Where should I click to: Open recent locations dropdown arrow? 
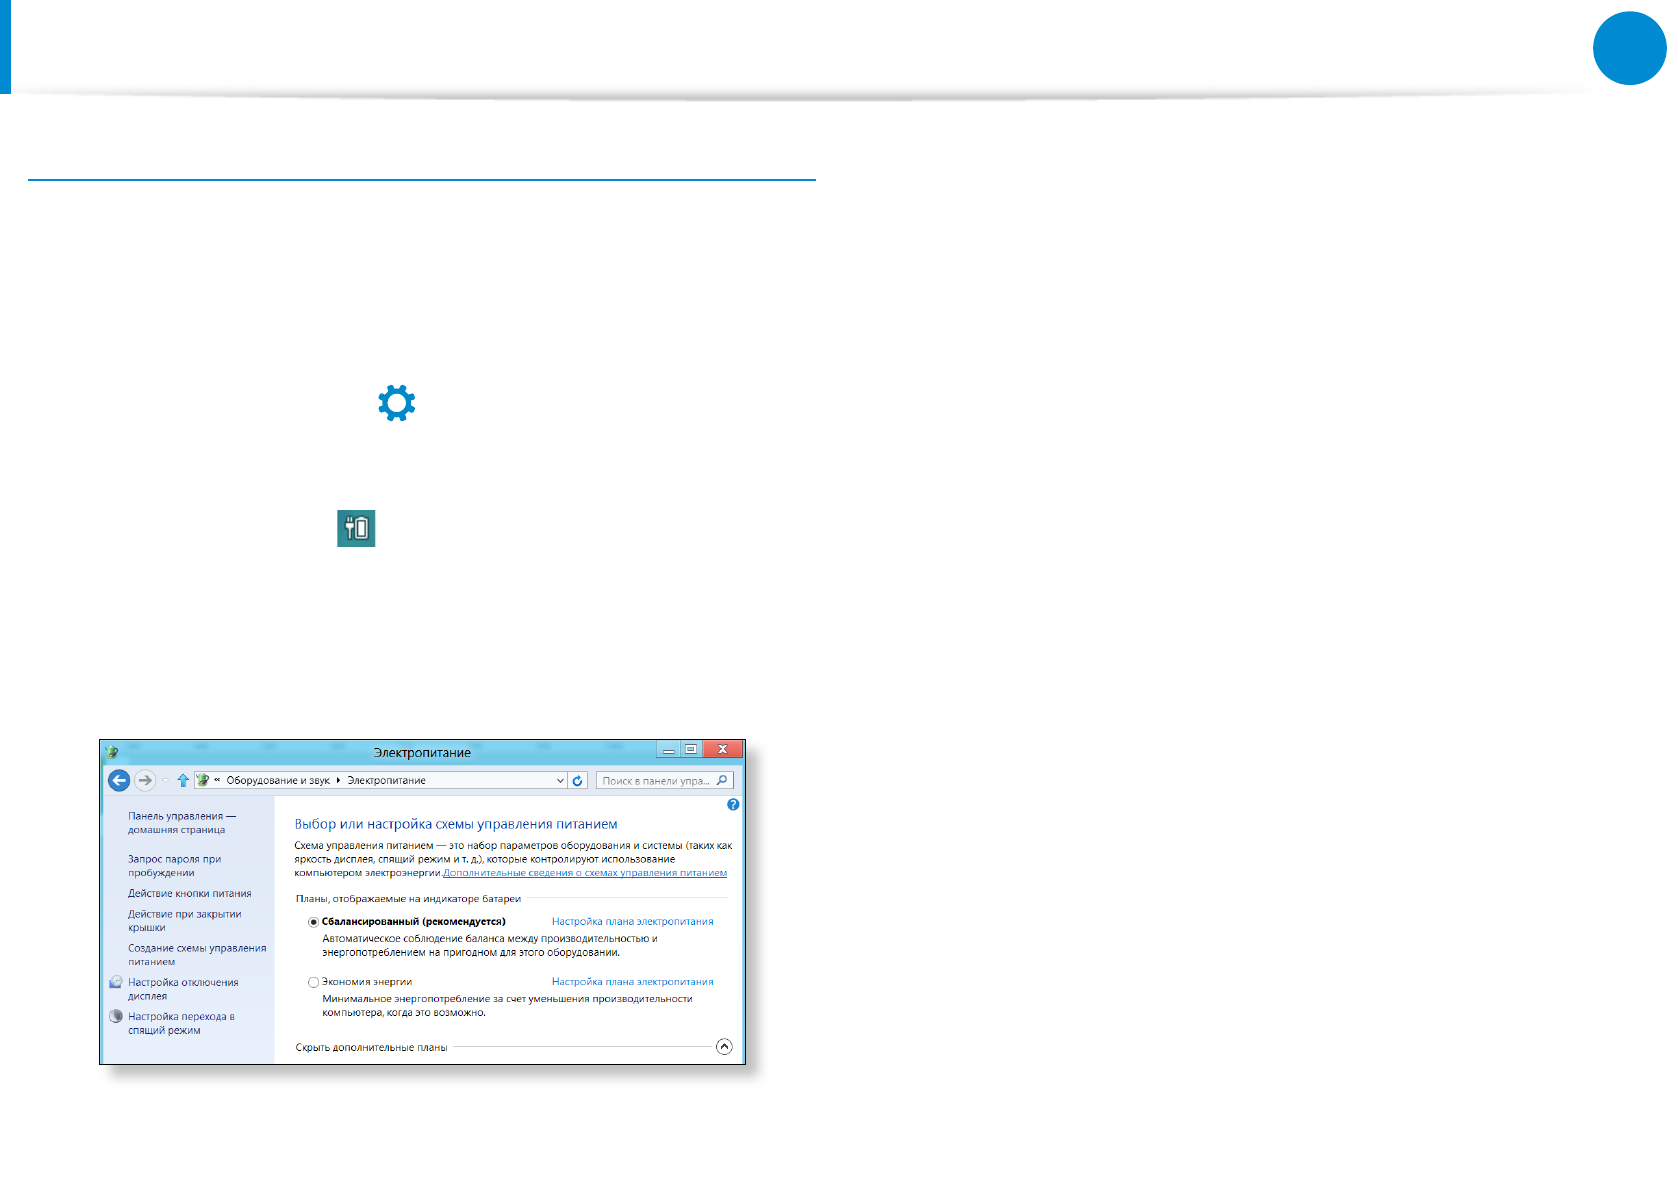coord(165,780)
